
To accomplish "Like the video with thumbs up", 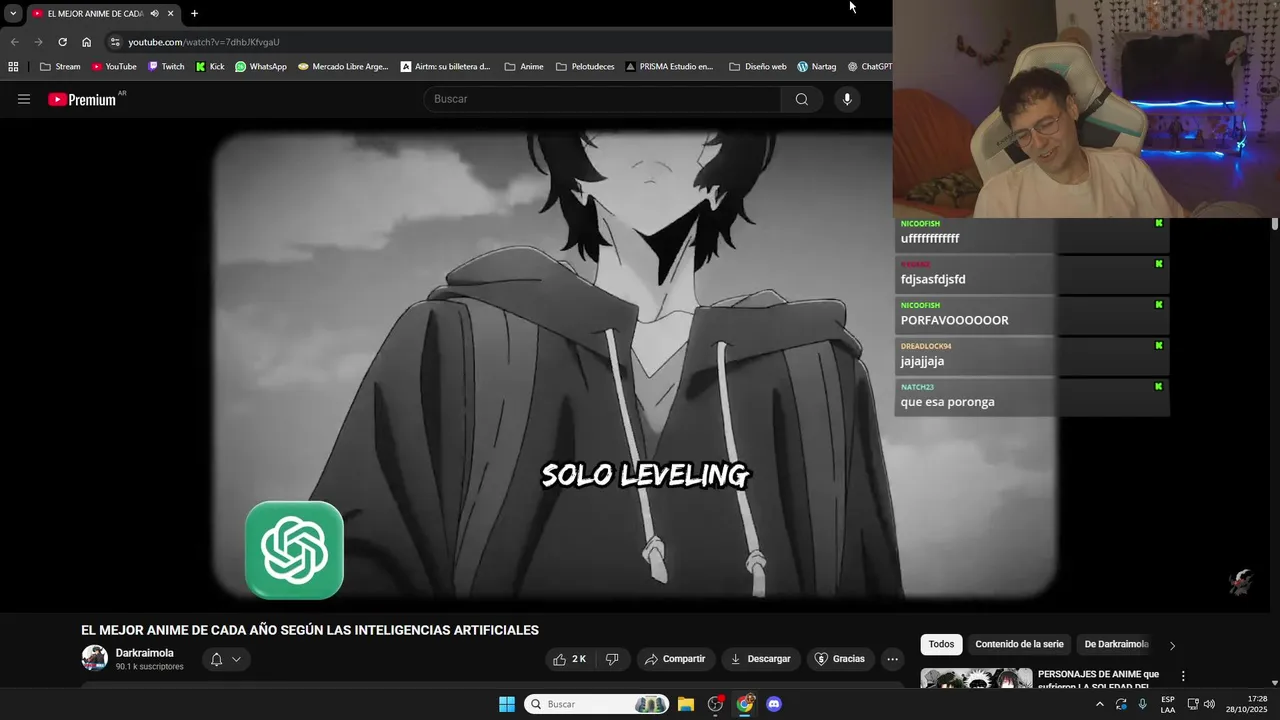I will point(570,659).
